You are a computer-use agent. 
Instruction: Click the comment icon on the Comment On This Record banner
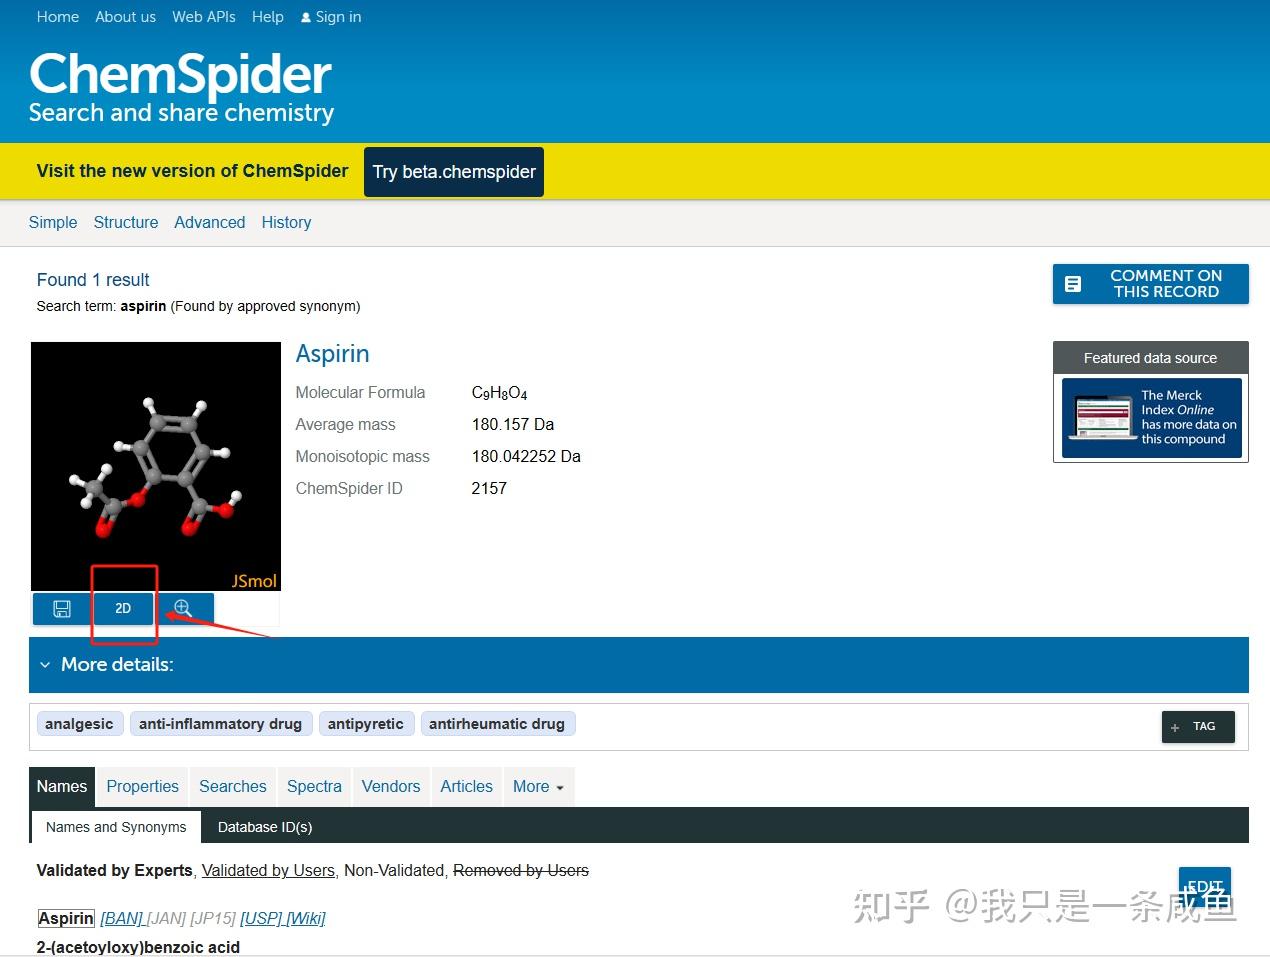click(x=1073, y=284)
